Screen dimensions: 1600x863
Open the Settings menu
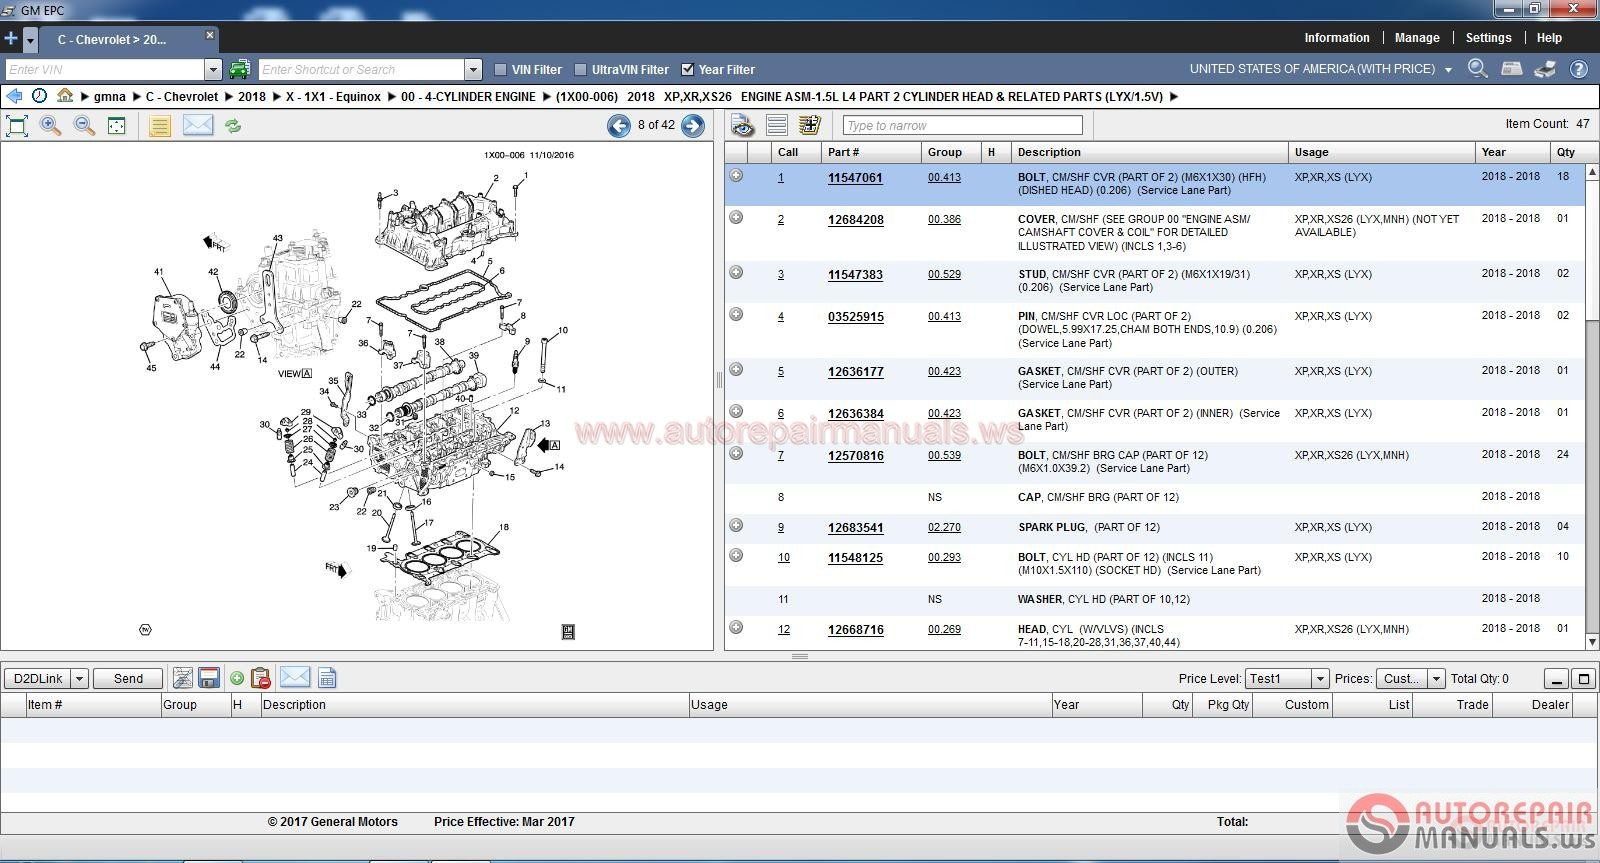[x=1488, y=38]
